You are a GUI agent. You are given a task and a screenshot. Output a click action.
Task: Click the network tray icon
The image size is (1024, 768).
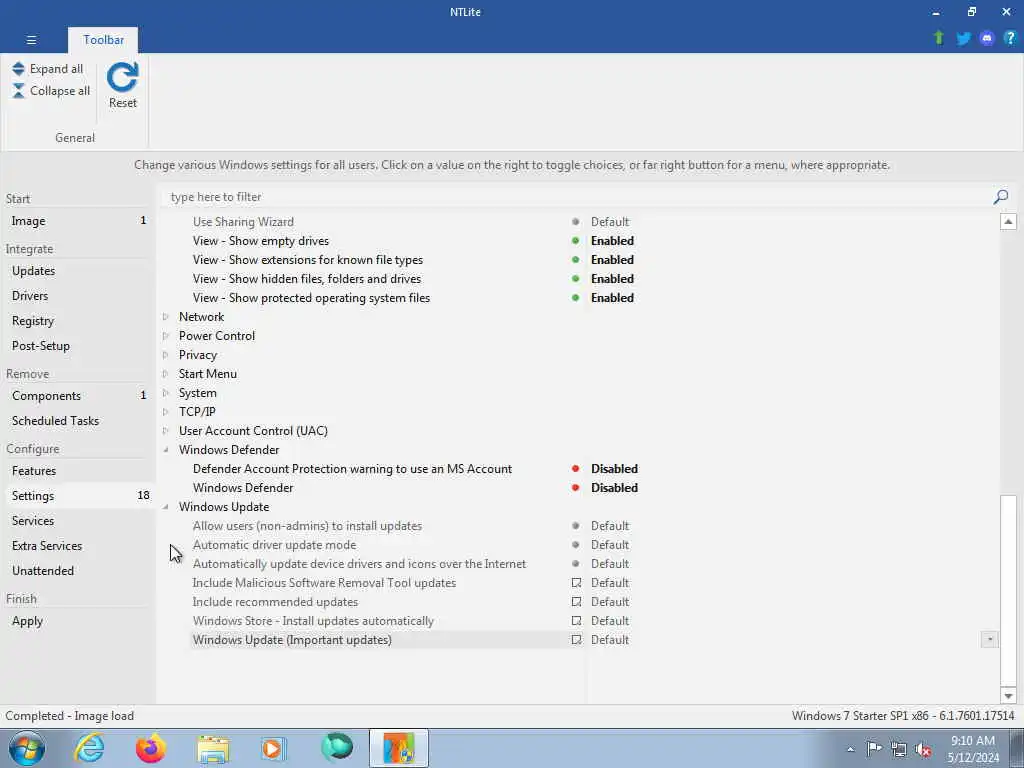click(x=899, y=749)
